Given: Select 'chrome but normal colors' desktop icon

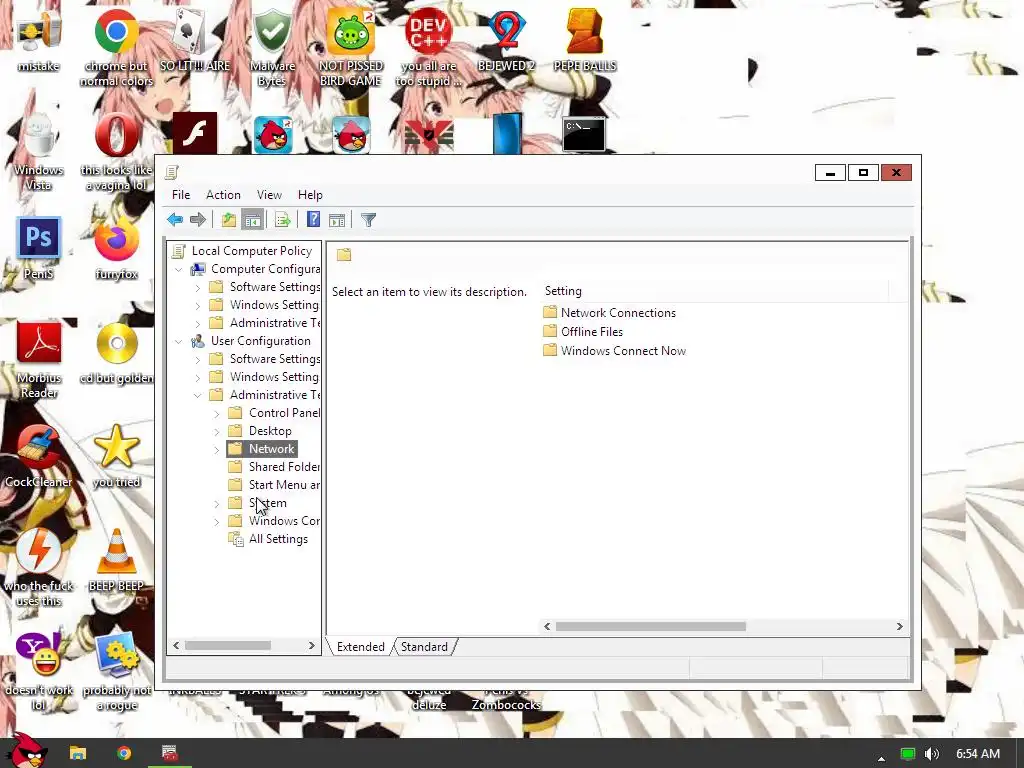Looking at the screenshot, I should (116, 49).
